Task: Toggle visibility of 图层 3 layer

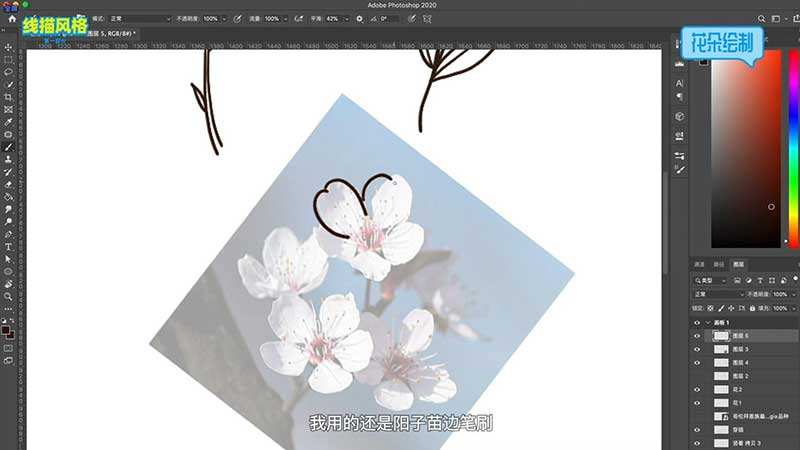Action: click(x=697, y=350)
